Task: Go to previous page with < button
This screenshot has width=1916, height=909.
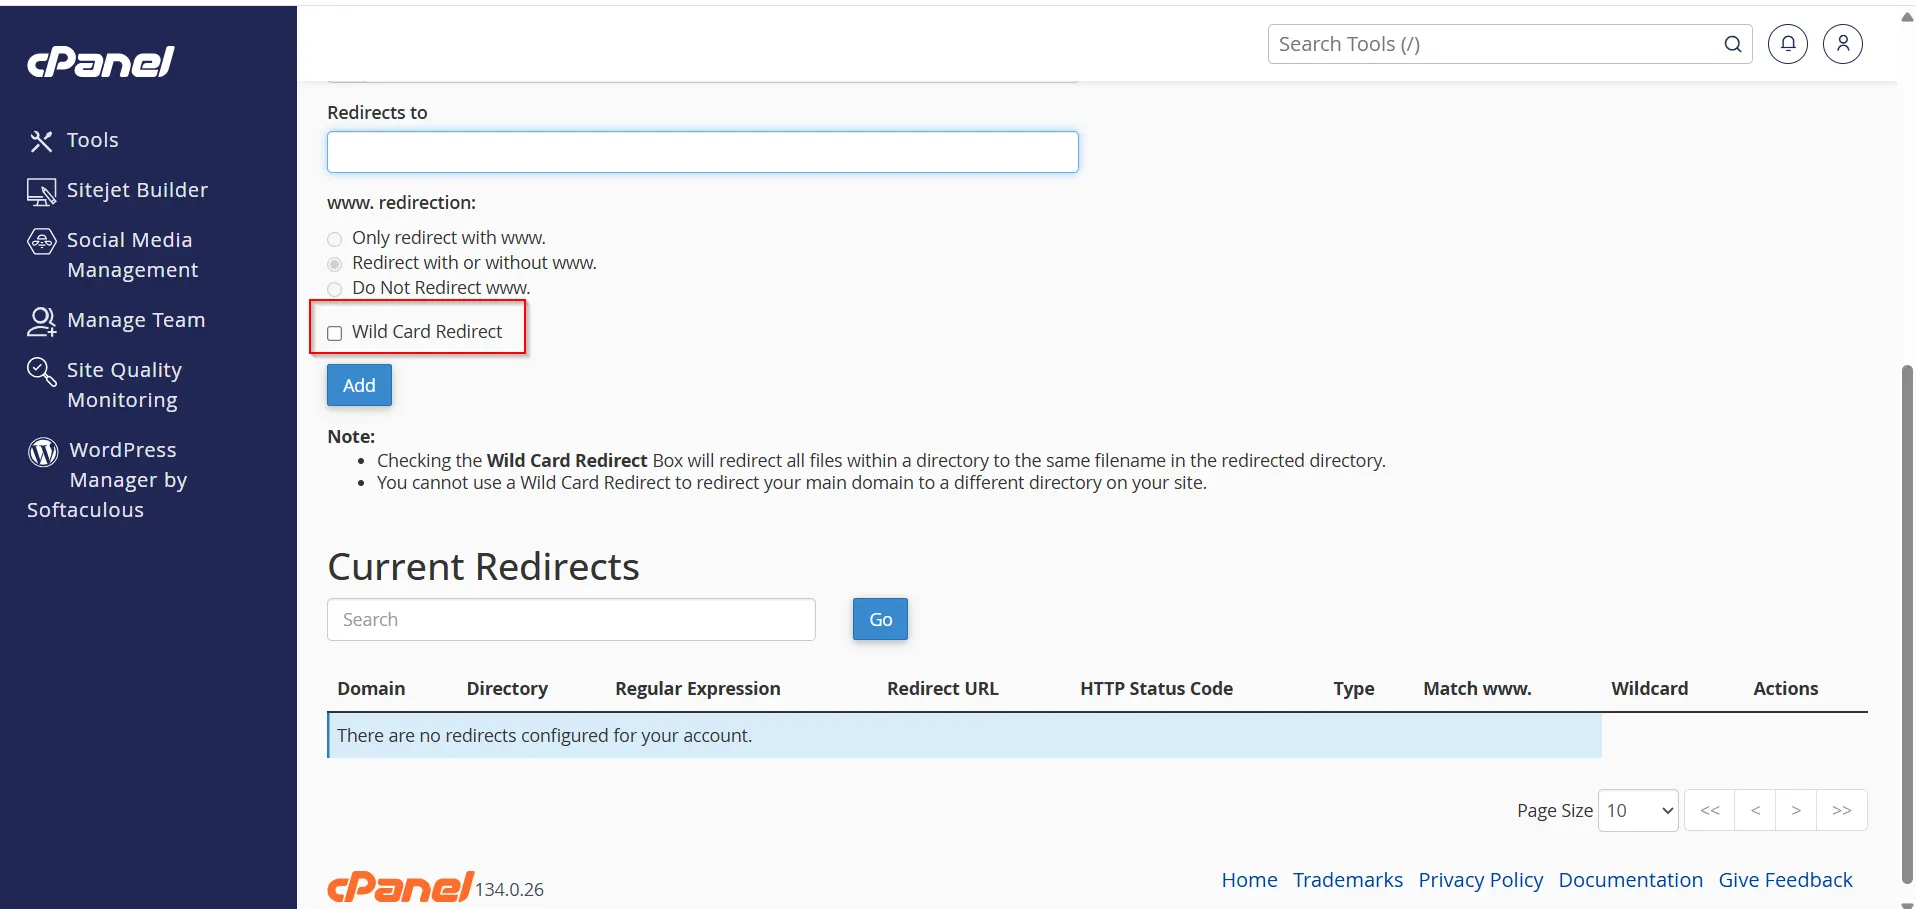Action: pyautogui.click(x=1755, y=810)
